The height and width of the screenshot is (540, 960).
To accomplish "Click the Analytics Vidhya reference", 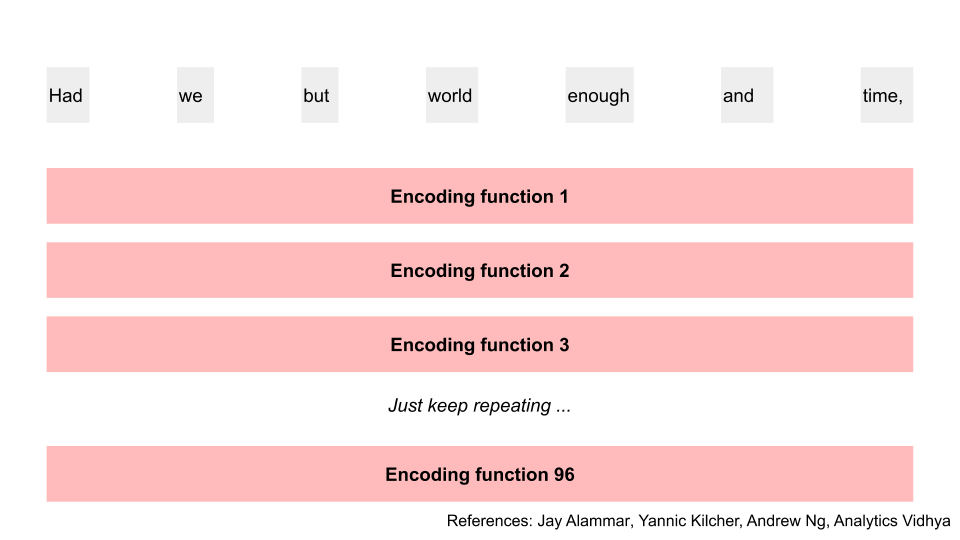I will pyautogui.click(x=892, y=521).
